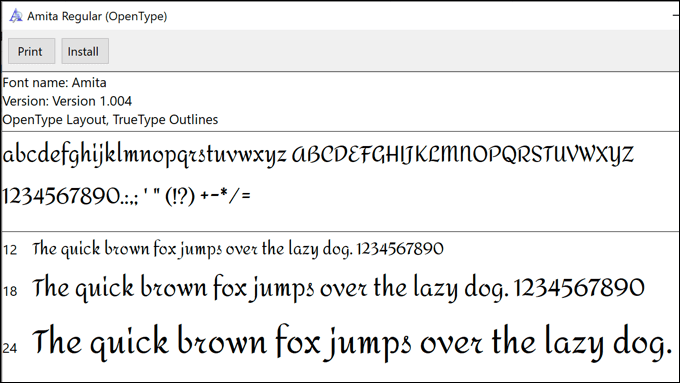
Task: Click the font viewer title bar icon
Action: 16,16
